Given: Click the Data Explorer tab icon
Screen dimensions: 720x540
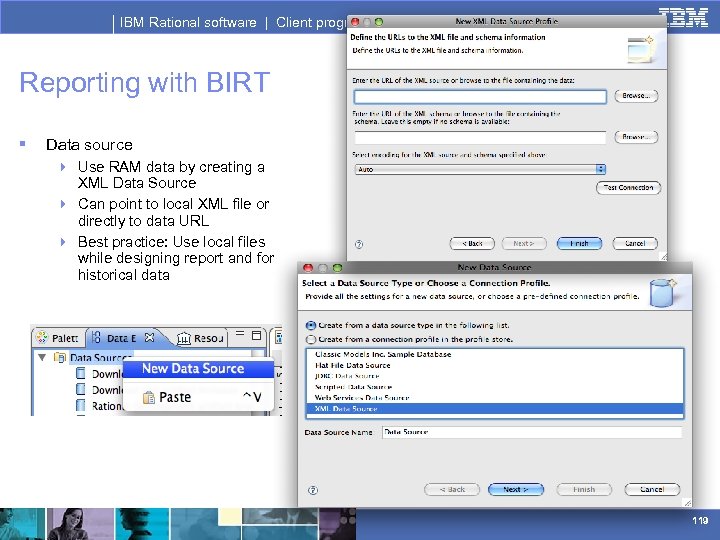Looking at the screenshot, I should point(96,338).
